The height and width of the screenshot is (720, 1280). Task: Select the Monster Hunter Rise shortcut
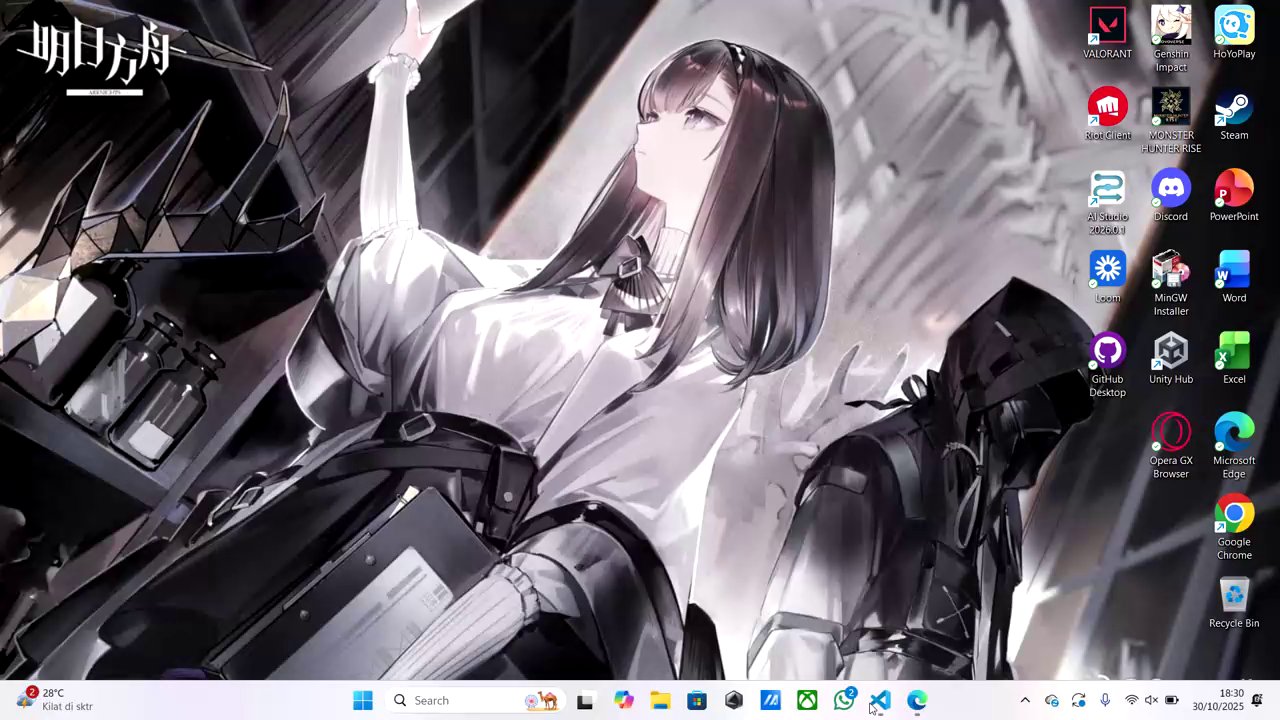click(1171, 121)
